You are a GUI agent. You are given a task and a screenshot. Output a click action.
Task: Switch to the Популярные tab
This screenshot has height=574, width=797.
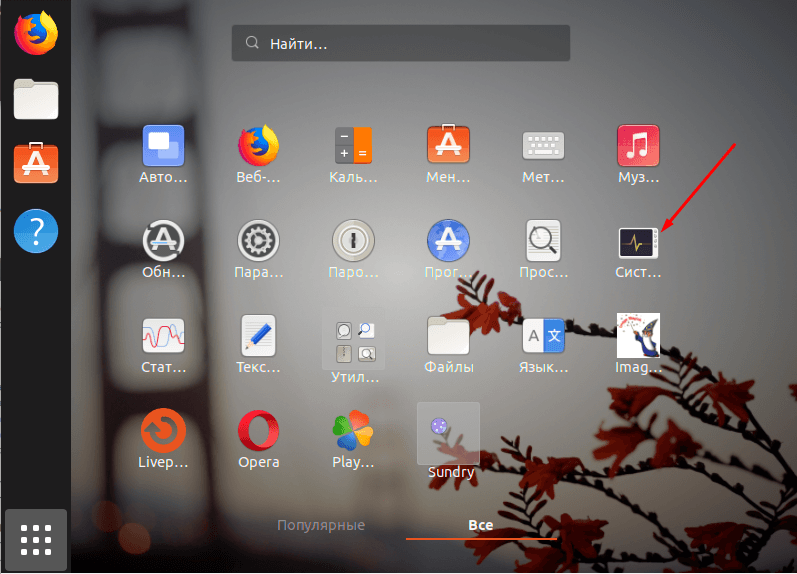click(321, 525)
